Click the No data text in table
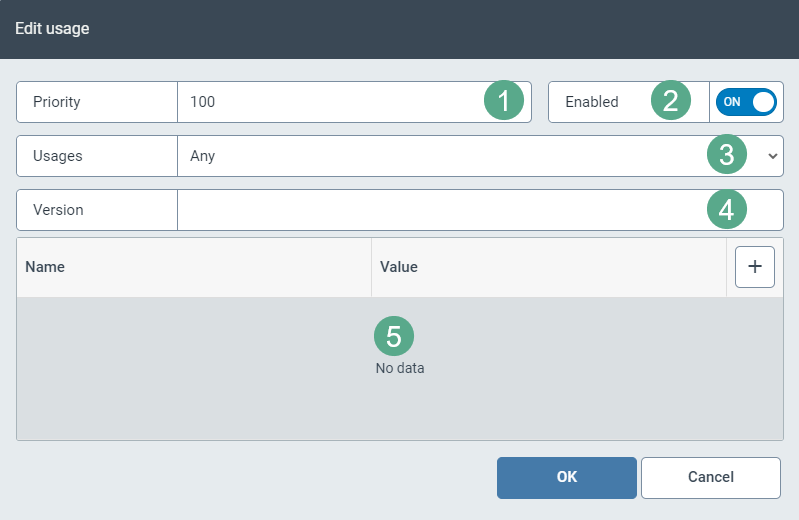The width and height of the screenshot is (799, 520). [400, 368]
